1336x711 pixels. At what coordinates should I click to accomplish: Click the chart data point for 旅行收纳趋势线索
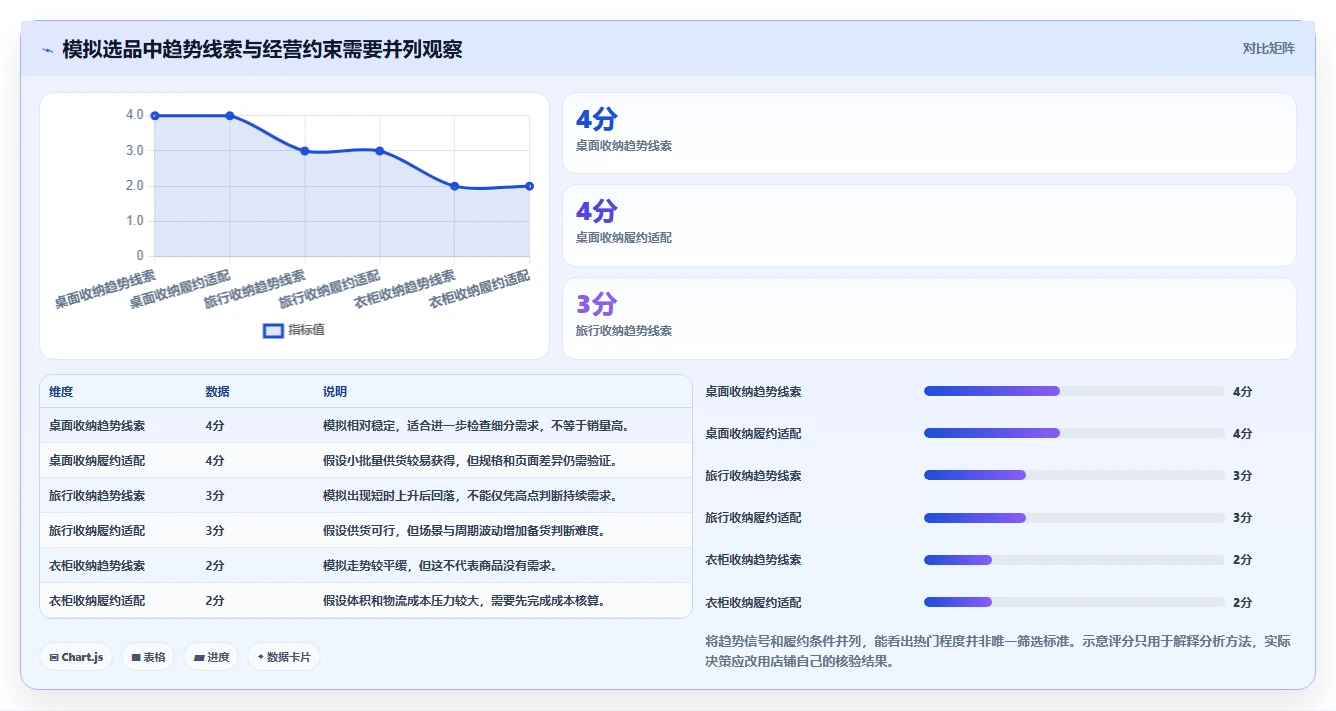click(305, 151)
